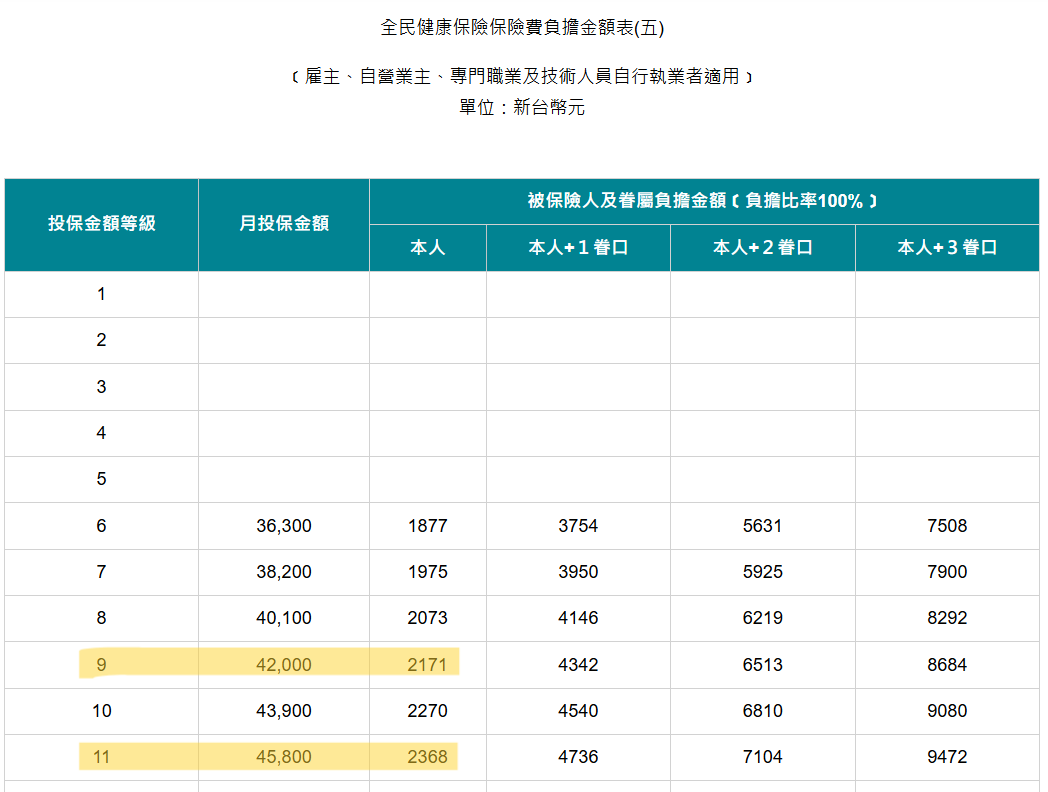
Task: Click the 9472 cell in grade 11 row
Action: [x=947, y=757]
